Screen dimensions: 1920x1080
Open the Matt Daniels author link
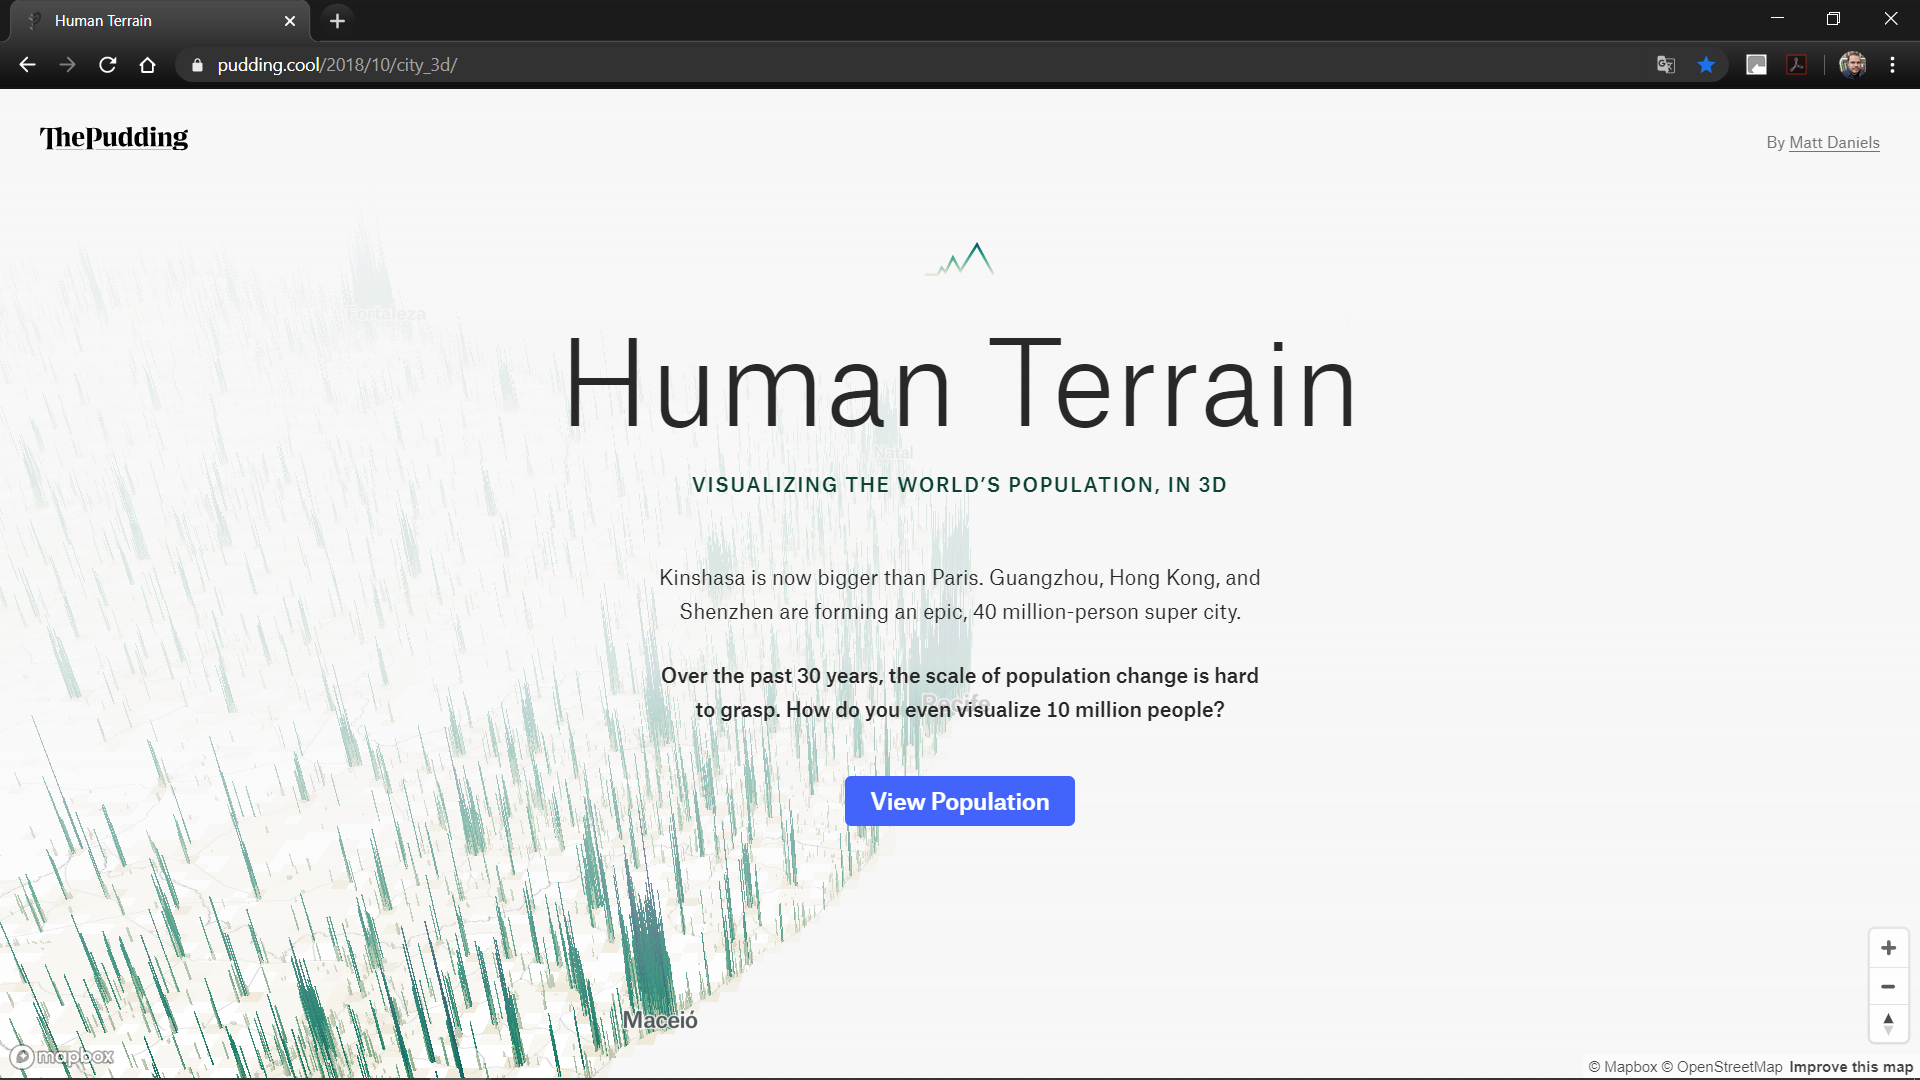point(1835,142)
